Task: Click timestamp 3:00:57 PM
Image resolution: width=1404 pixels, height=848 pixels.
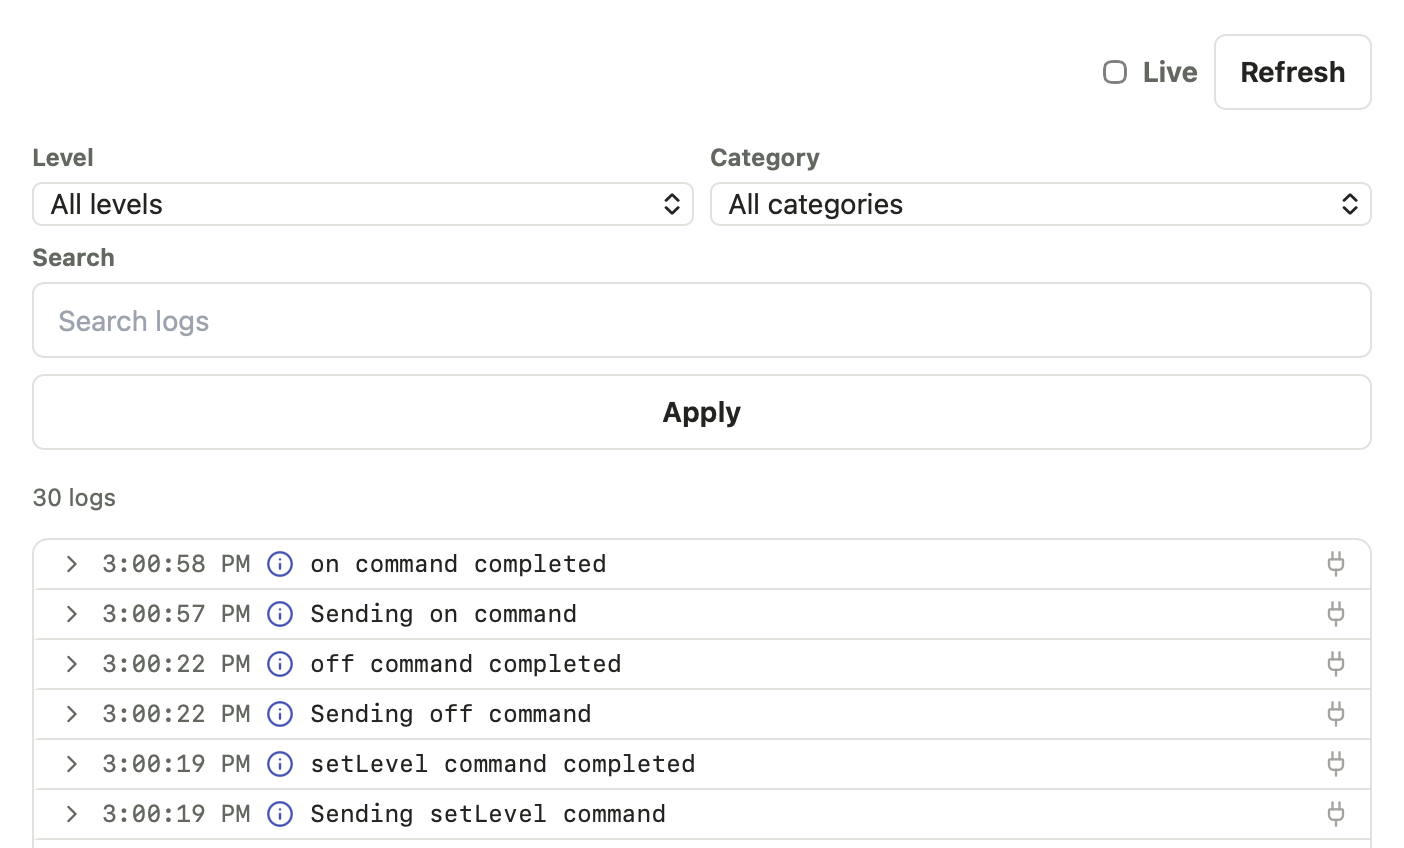Action: [176, 614]
